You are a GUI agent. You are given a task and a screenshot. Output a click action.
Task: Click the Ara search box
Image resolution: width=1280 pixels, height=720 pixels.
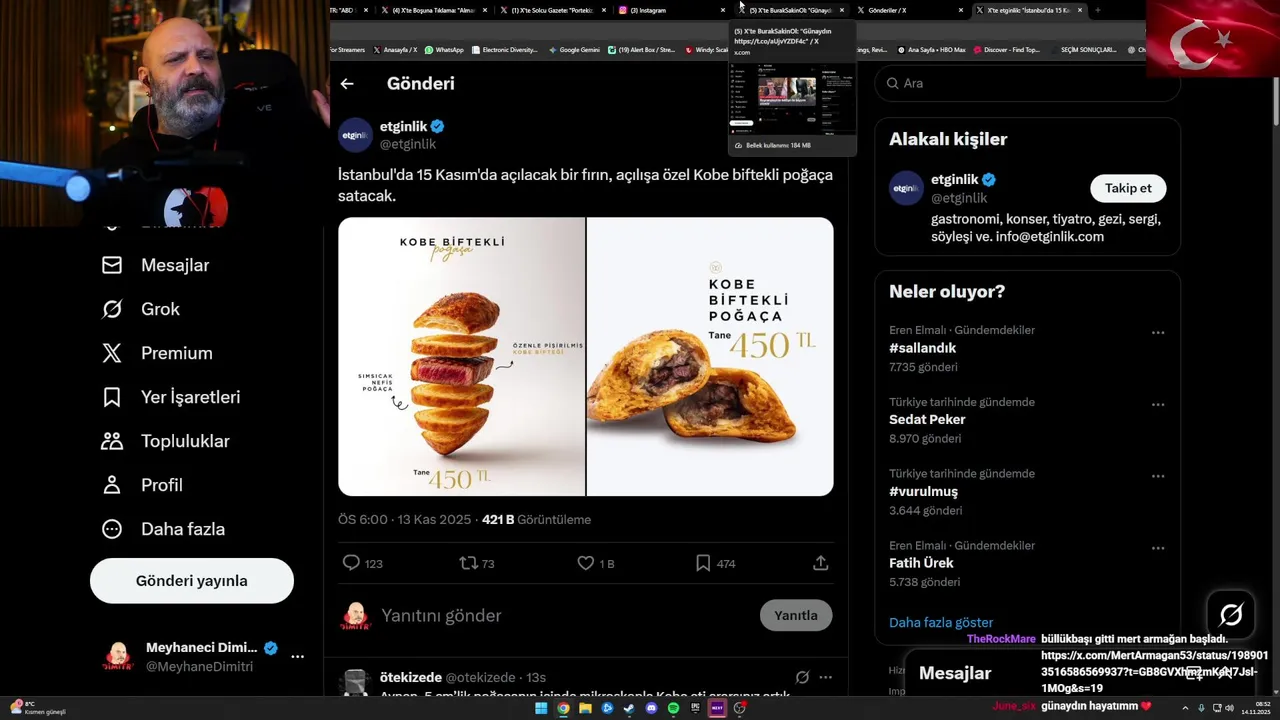point(1027,84)
